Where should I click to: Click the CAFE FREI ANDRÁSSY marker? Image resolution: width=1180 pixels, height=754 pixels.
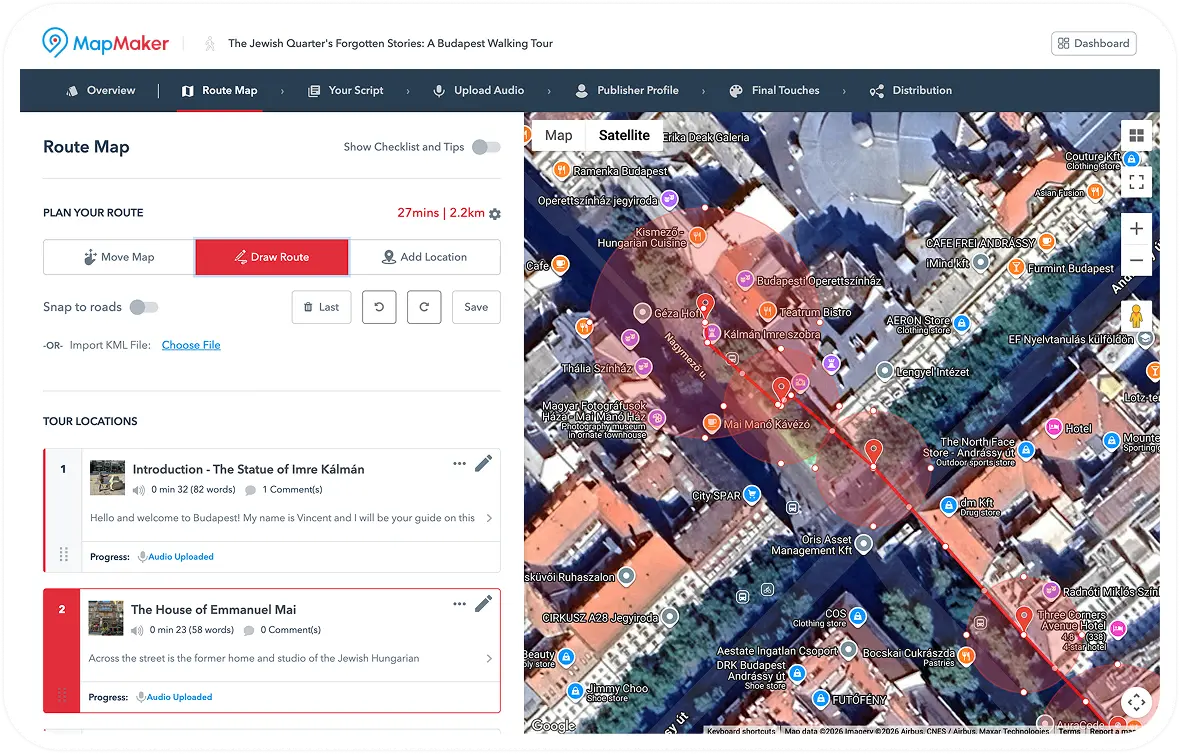pyautogui.click(x=1047, y=242)
